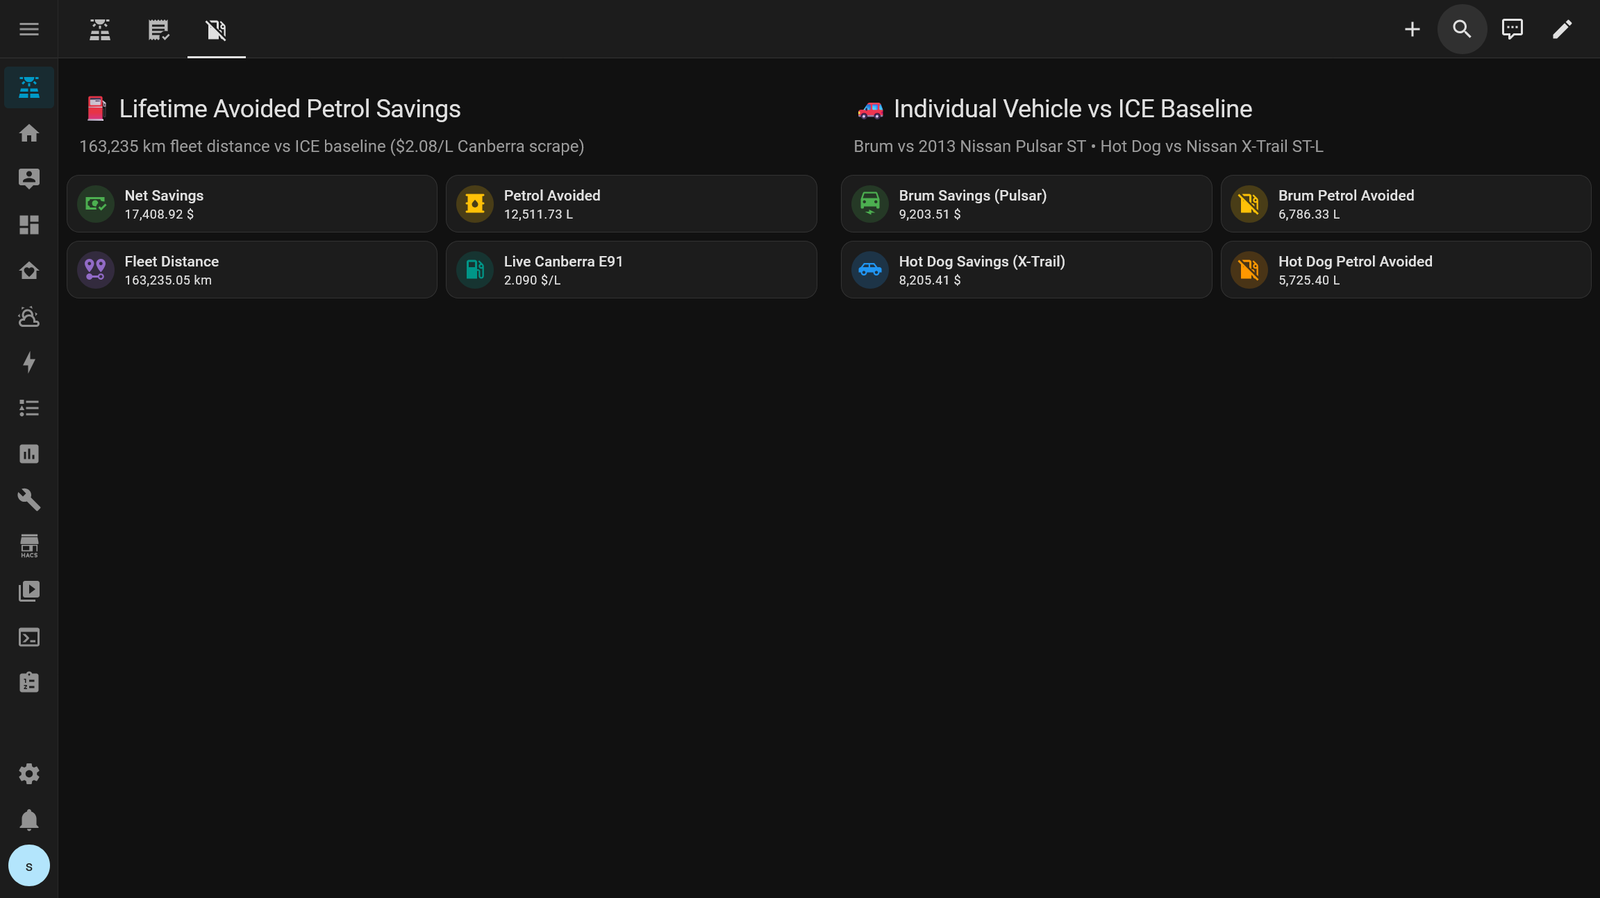Click the orange no-fuel icon on Brum Petrol Avoided
The image size is (1600, 898).
click(1249, 204)
